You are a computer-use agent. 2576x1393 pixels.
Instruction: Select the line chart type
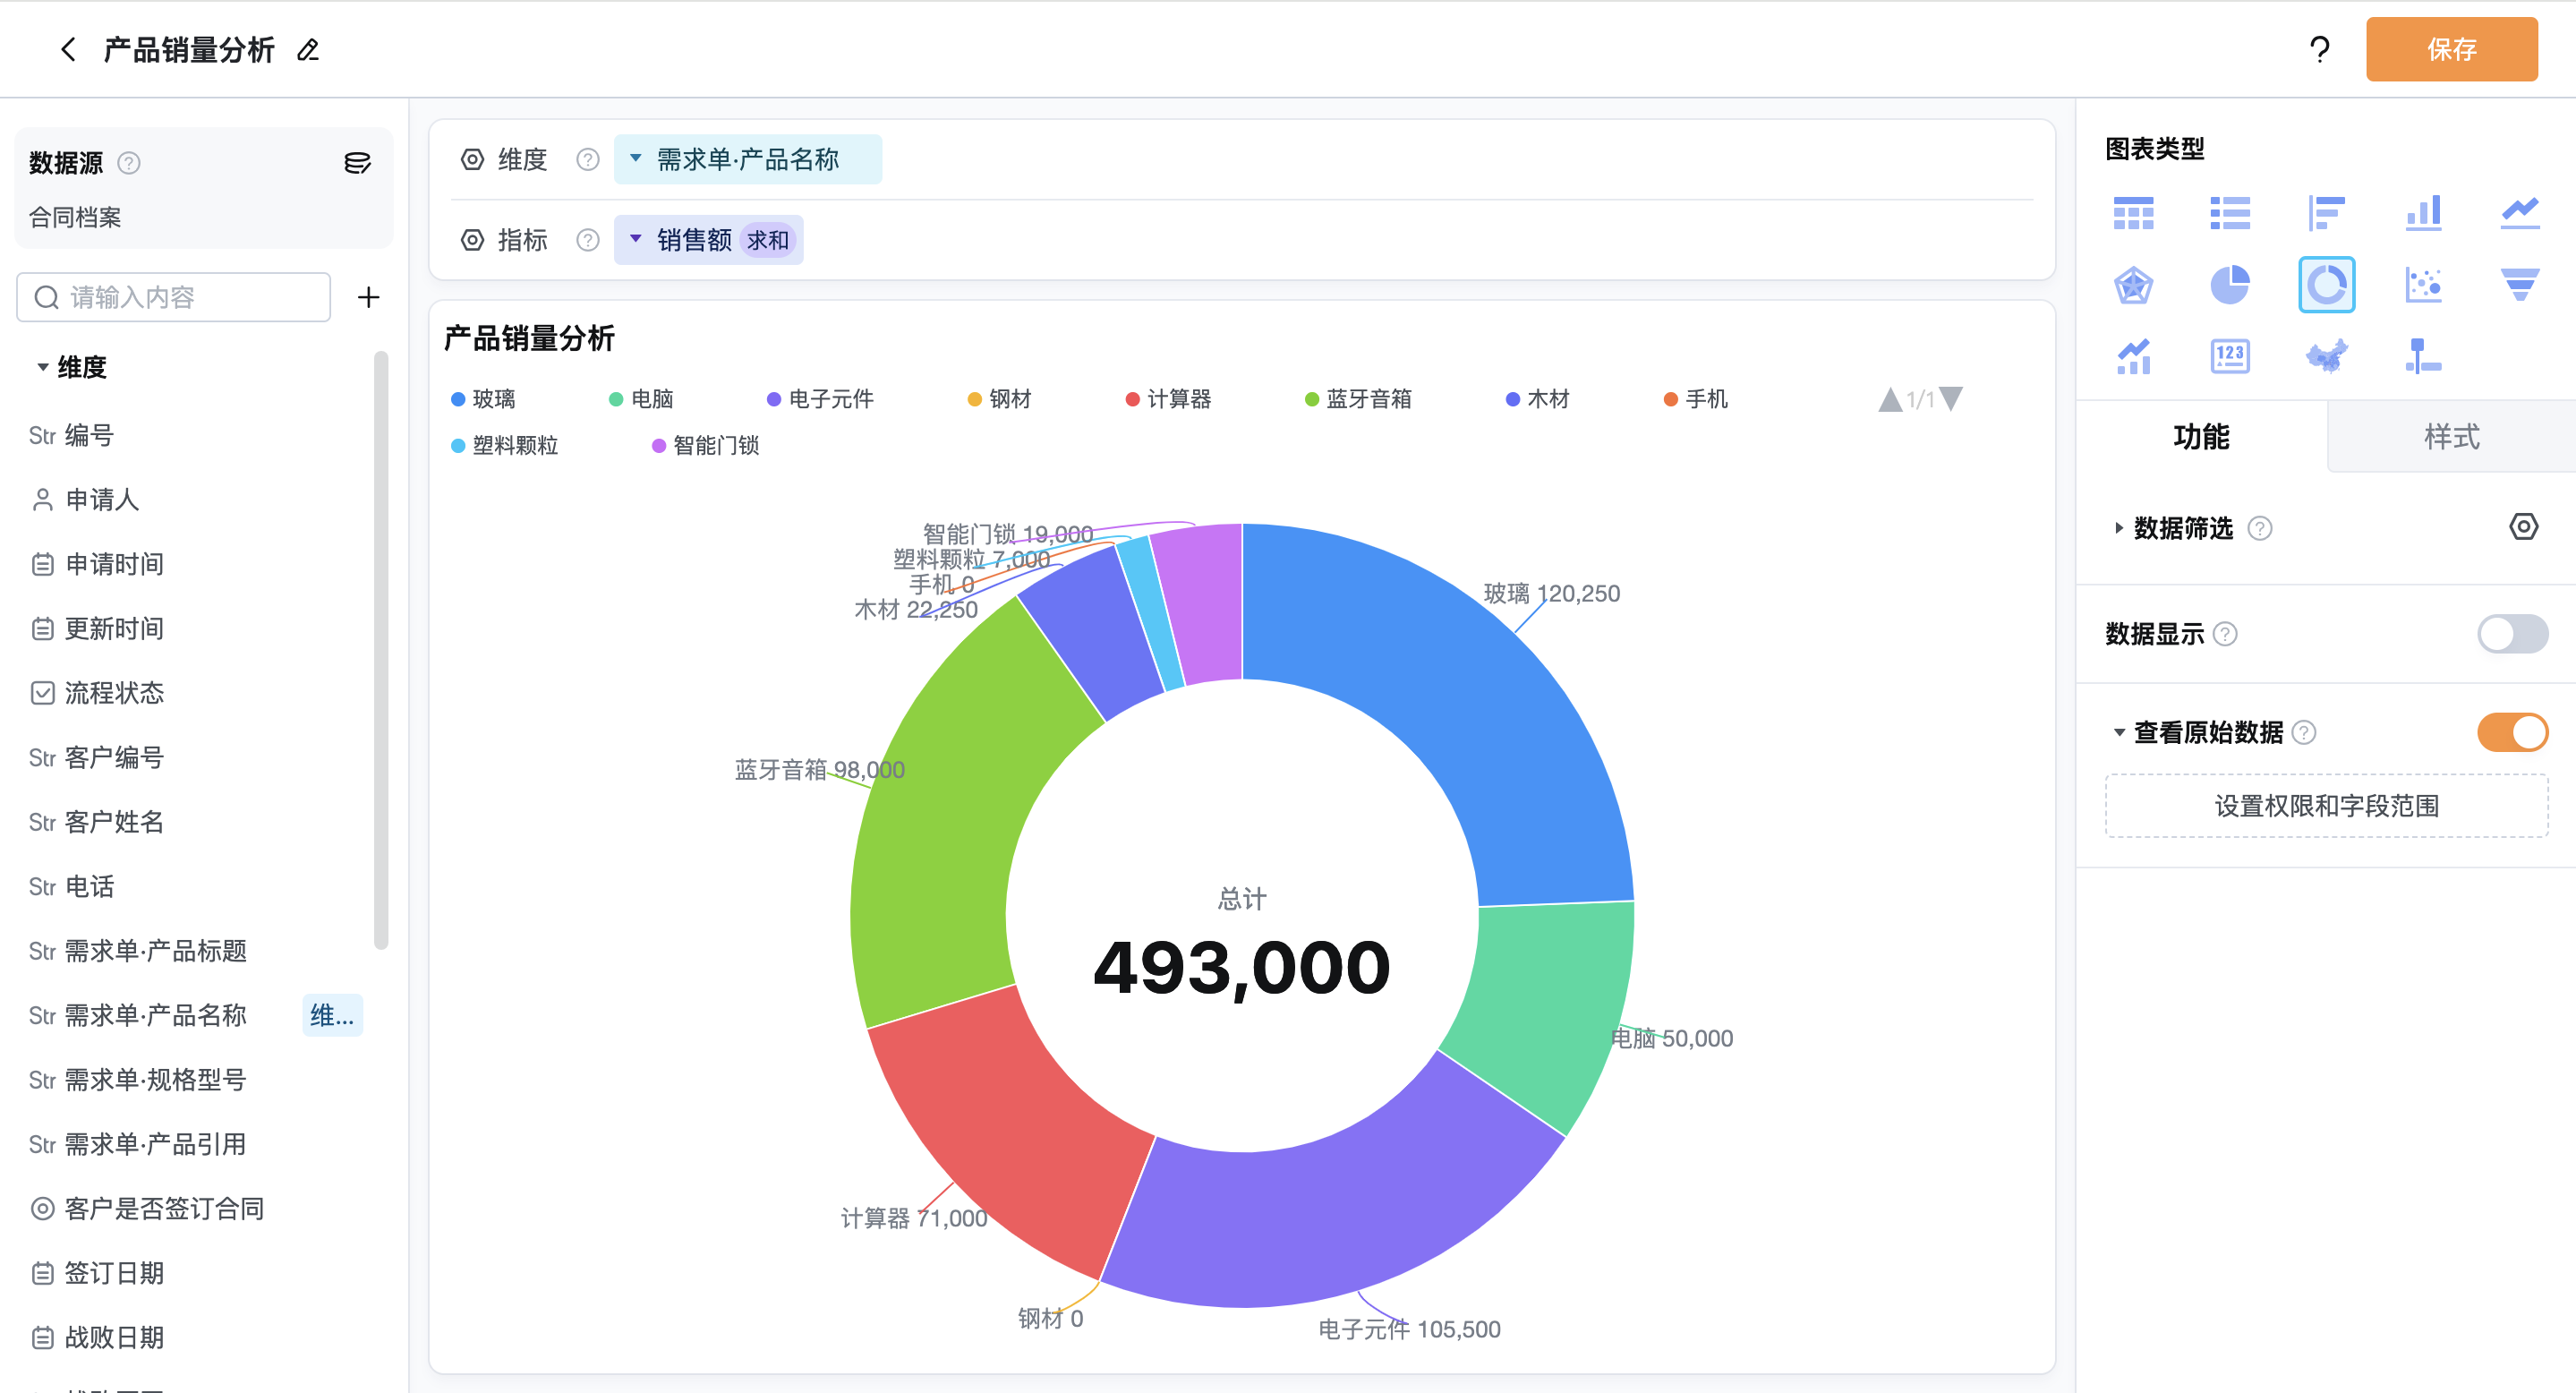pyautogui.click(x=2519, y=213)
